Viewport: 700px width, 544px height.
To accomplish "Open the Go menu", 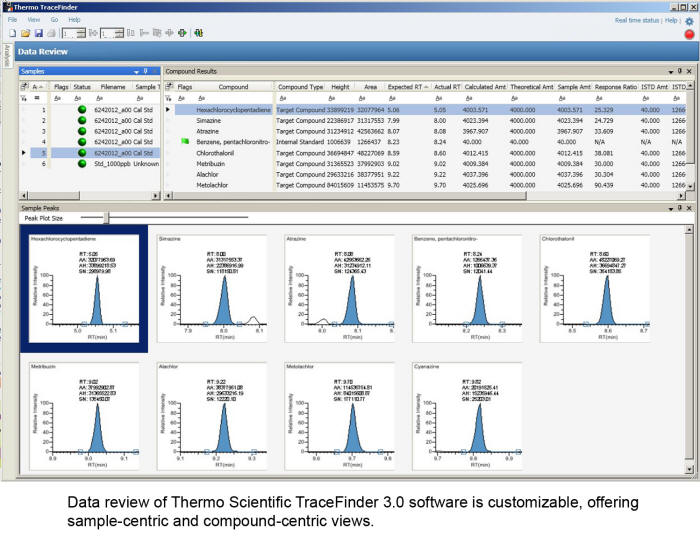I will click(54, 20).
